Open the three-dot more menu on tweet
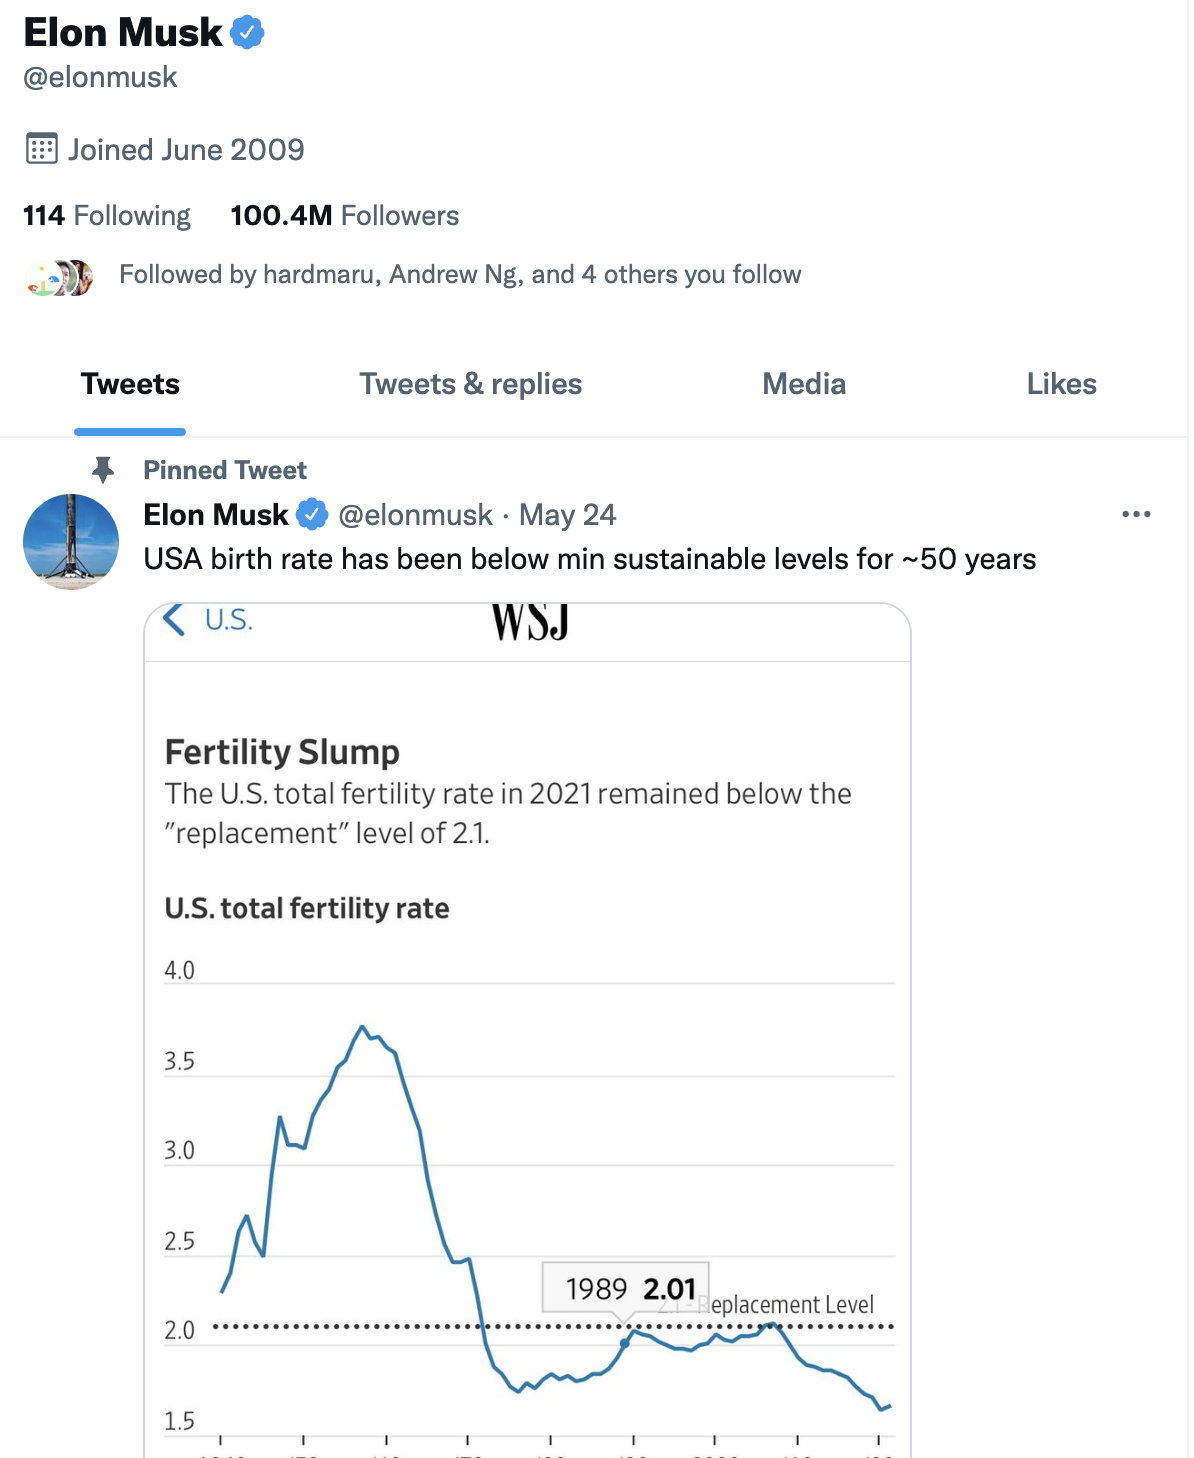The height and width of the screenshot is (1458, 1194). coord(1136,514)
